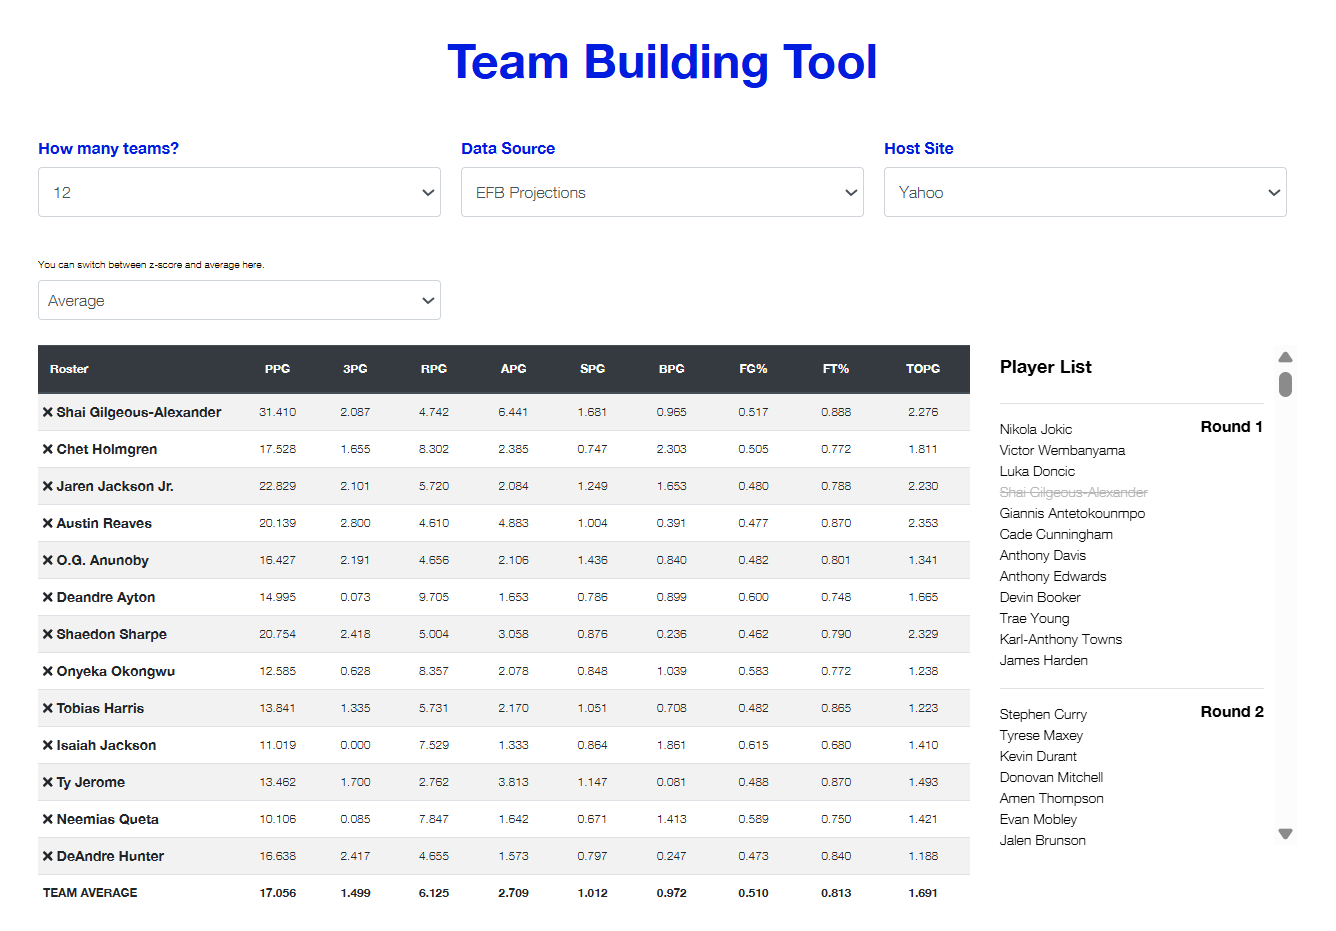Add Nikola Jokic from Player List
Viewport: 1336px width, 931px height.
(1035, 429)
